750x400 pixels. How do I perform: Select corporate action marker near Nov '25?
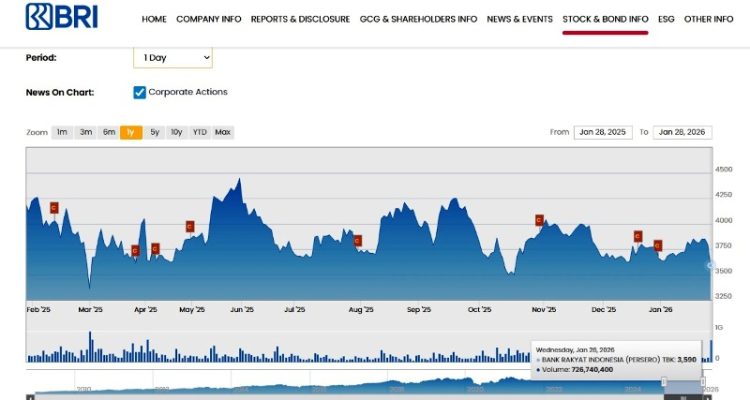tap(539, 219)
